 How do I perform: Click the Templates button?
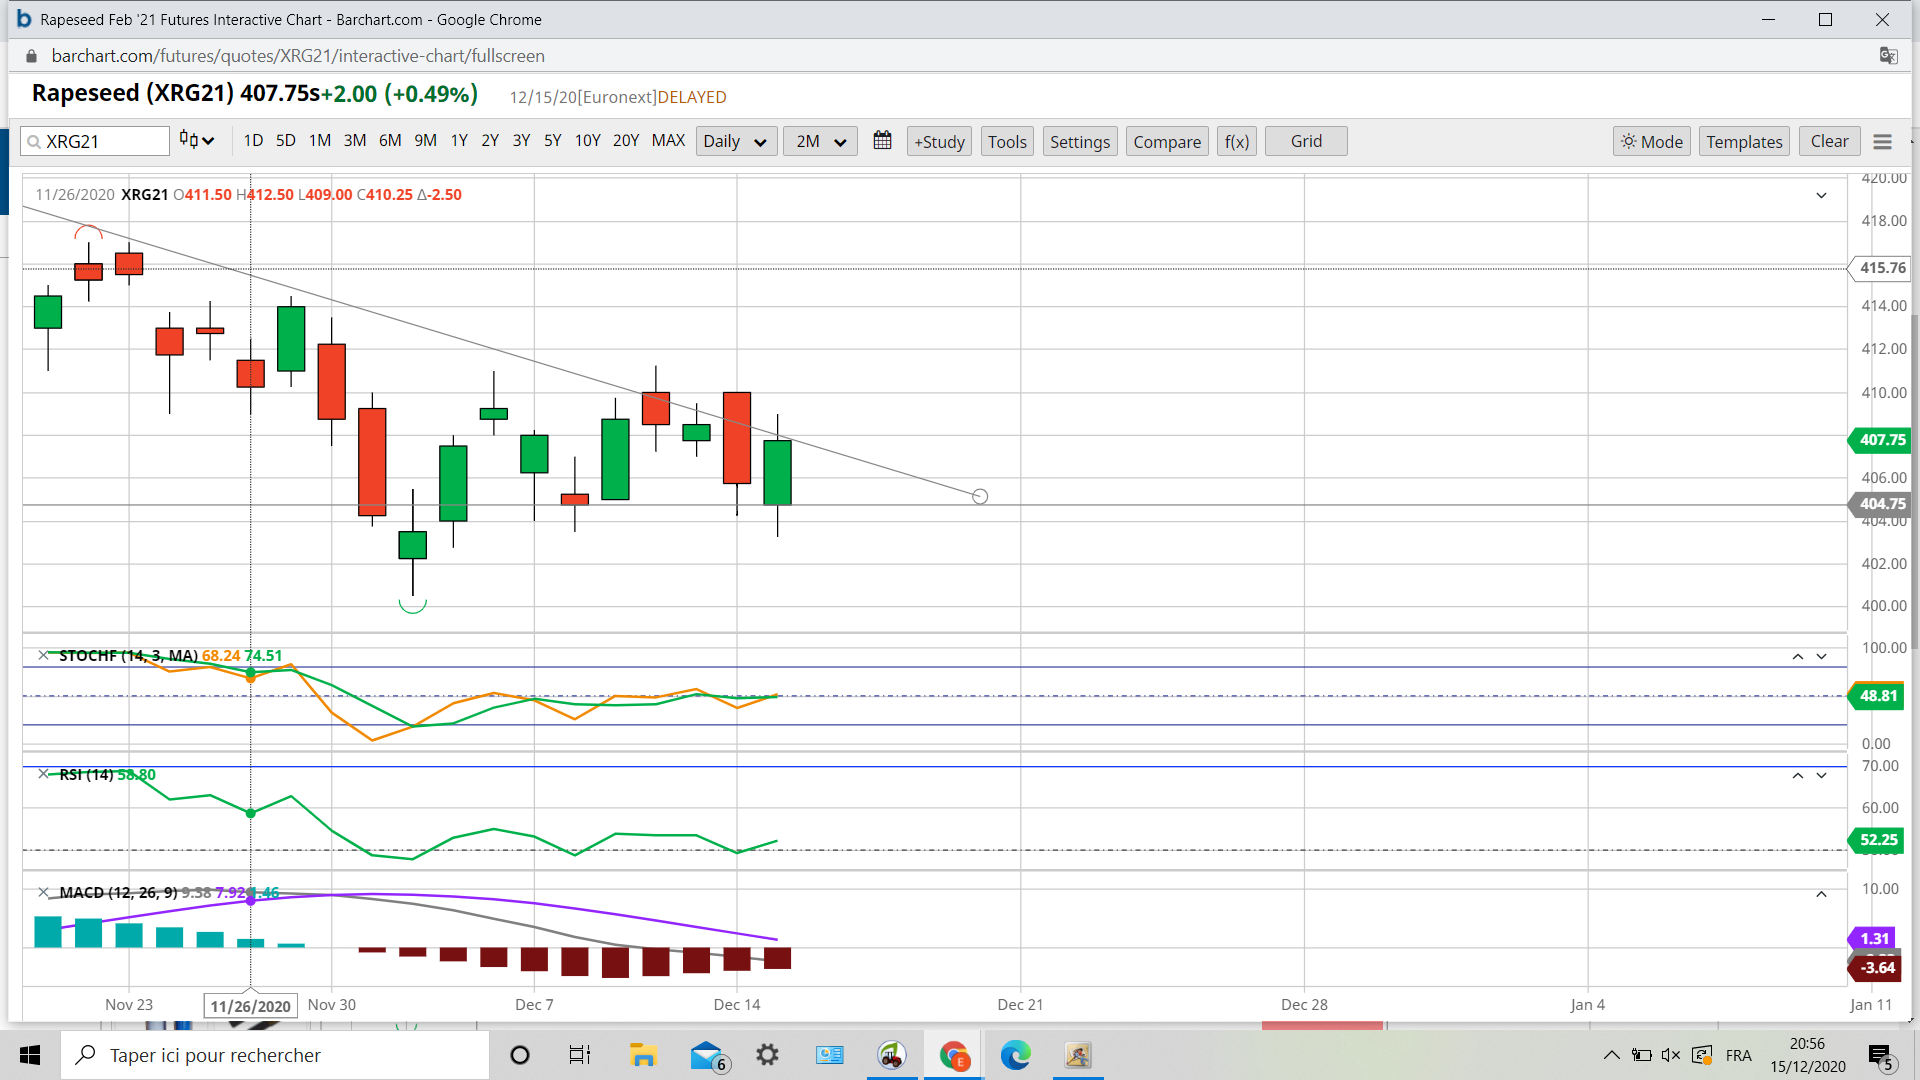click(1743, 142)
